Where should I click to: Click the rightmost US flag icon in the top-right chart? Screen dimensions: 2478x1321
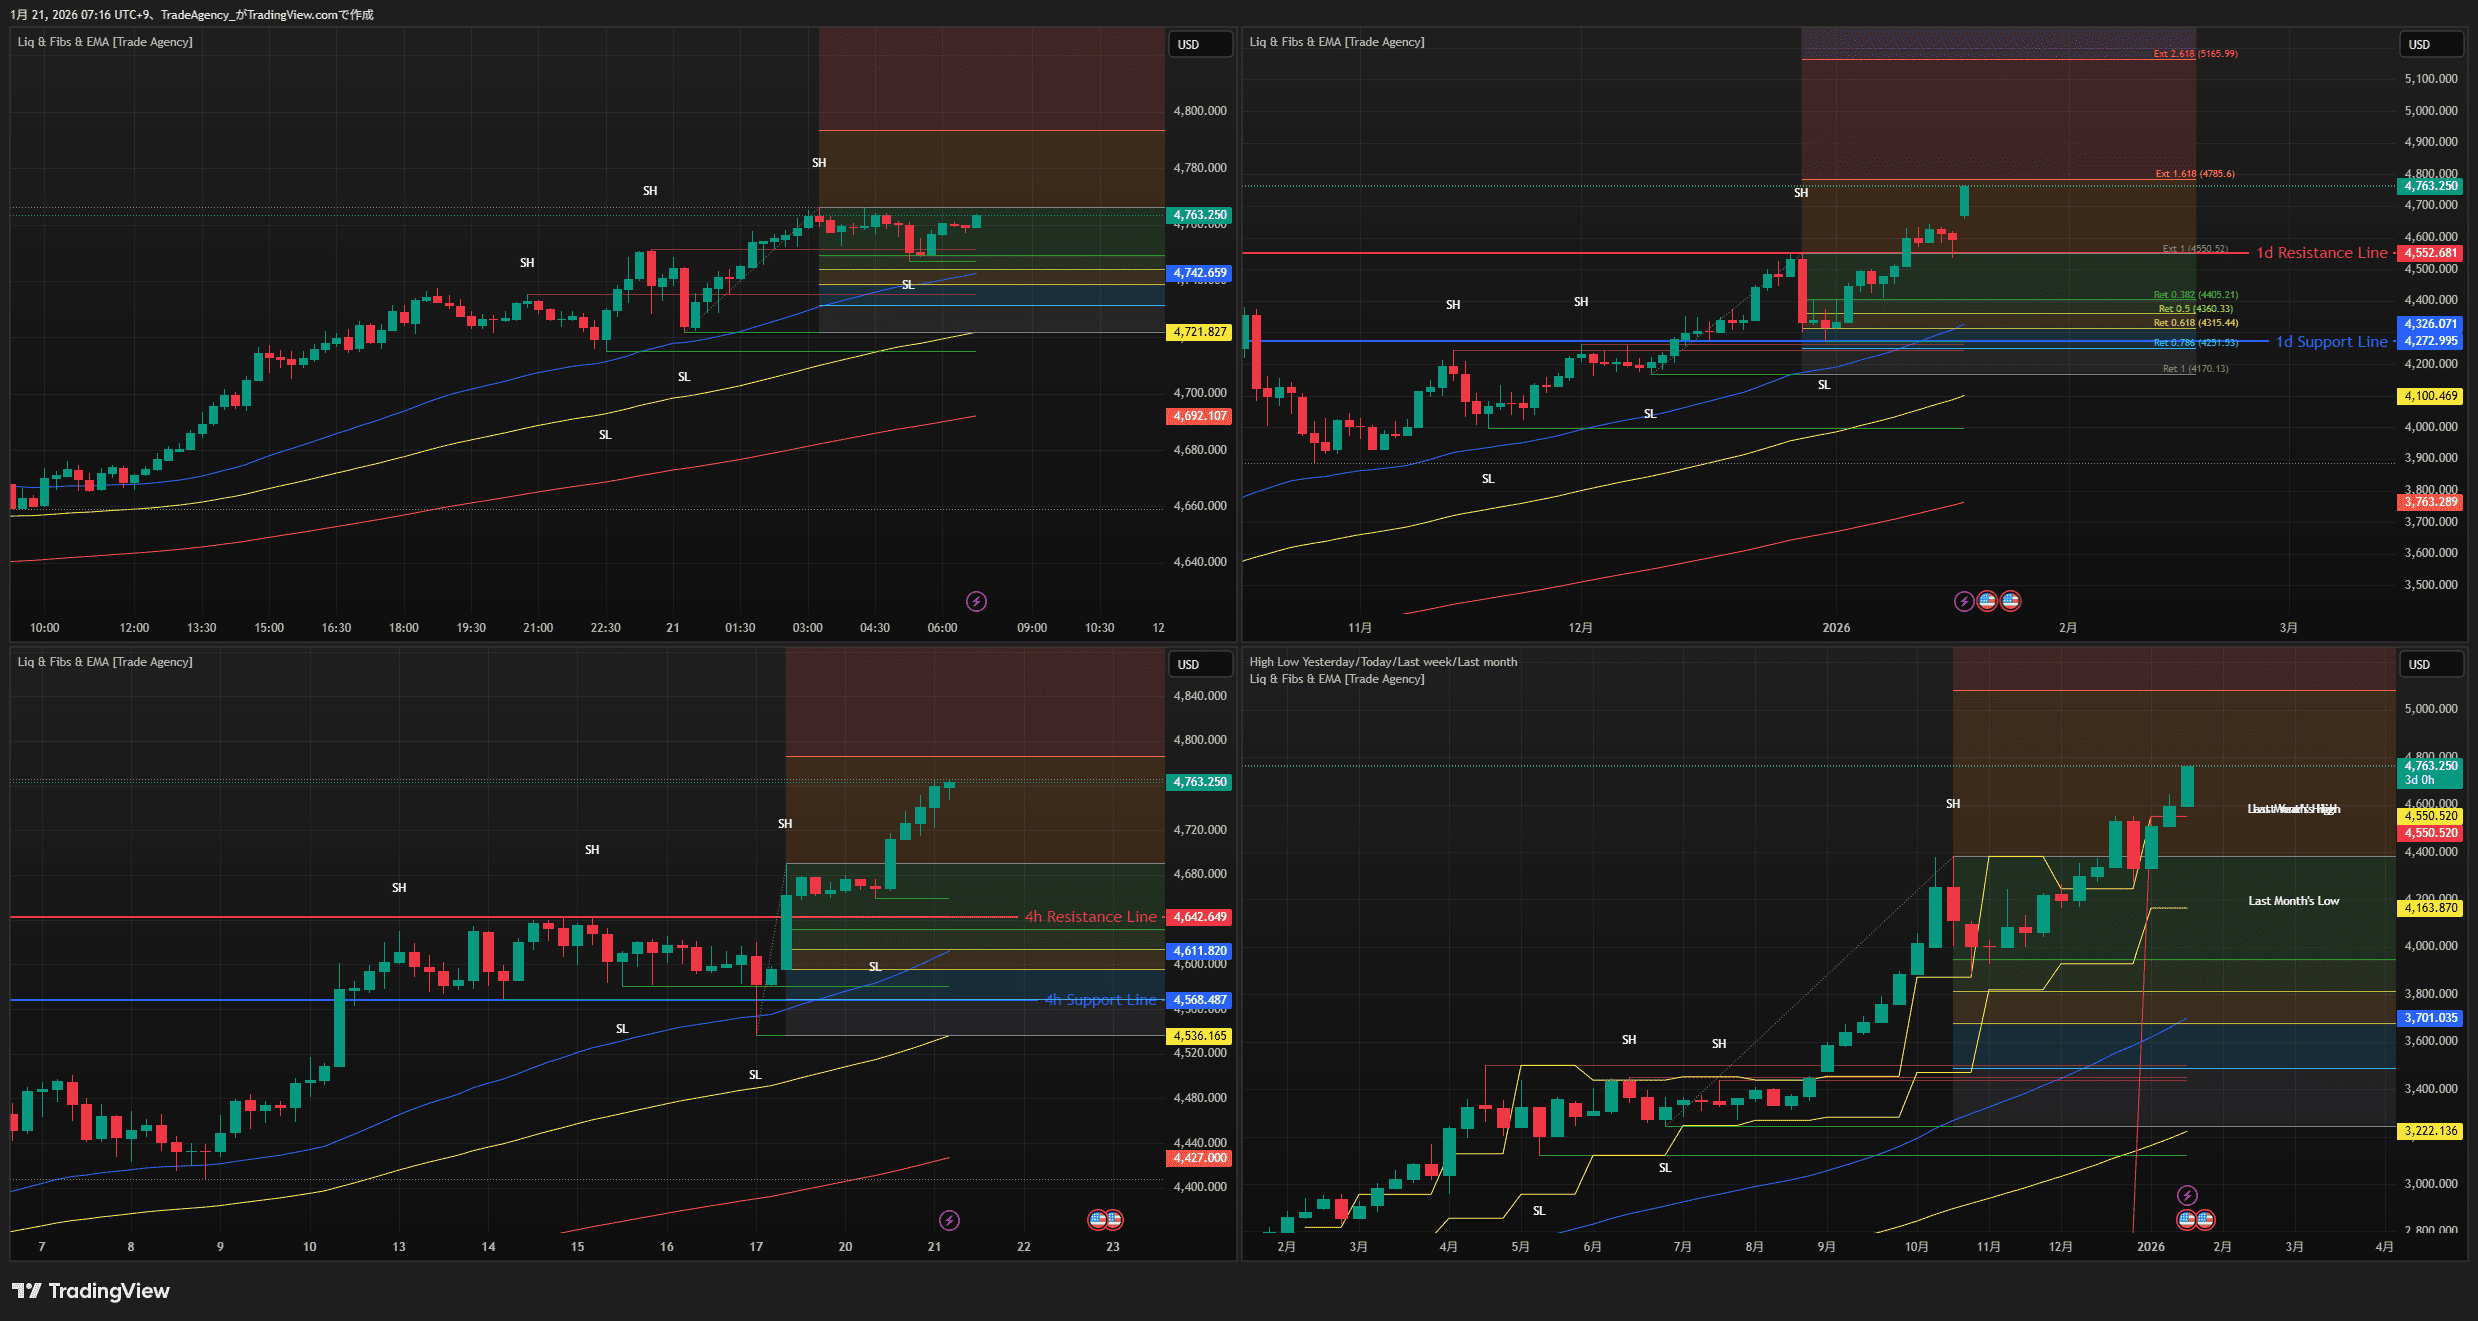click(x=2010, y=601)
